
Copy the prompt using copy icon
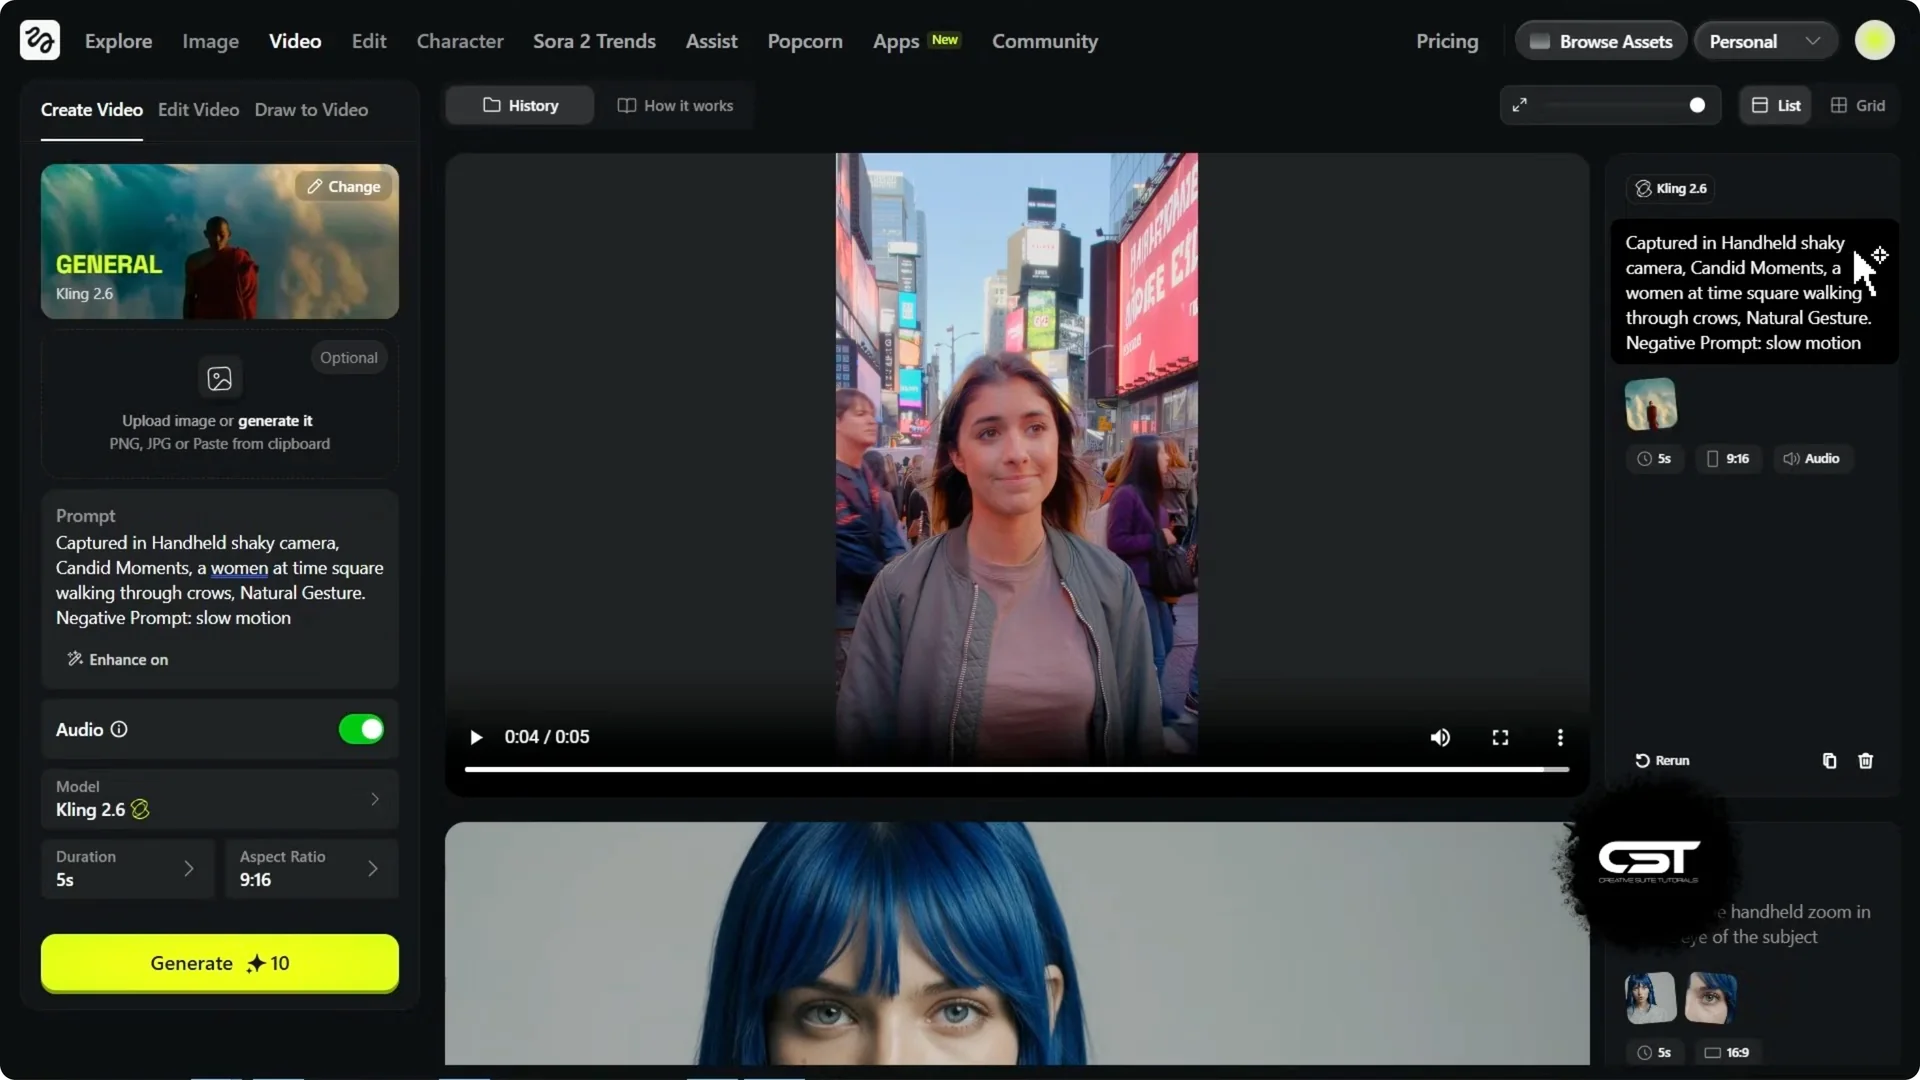pyautogui.click(x=1829, y=761)
